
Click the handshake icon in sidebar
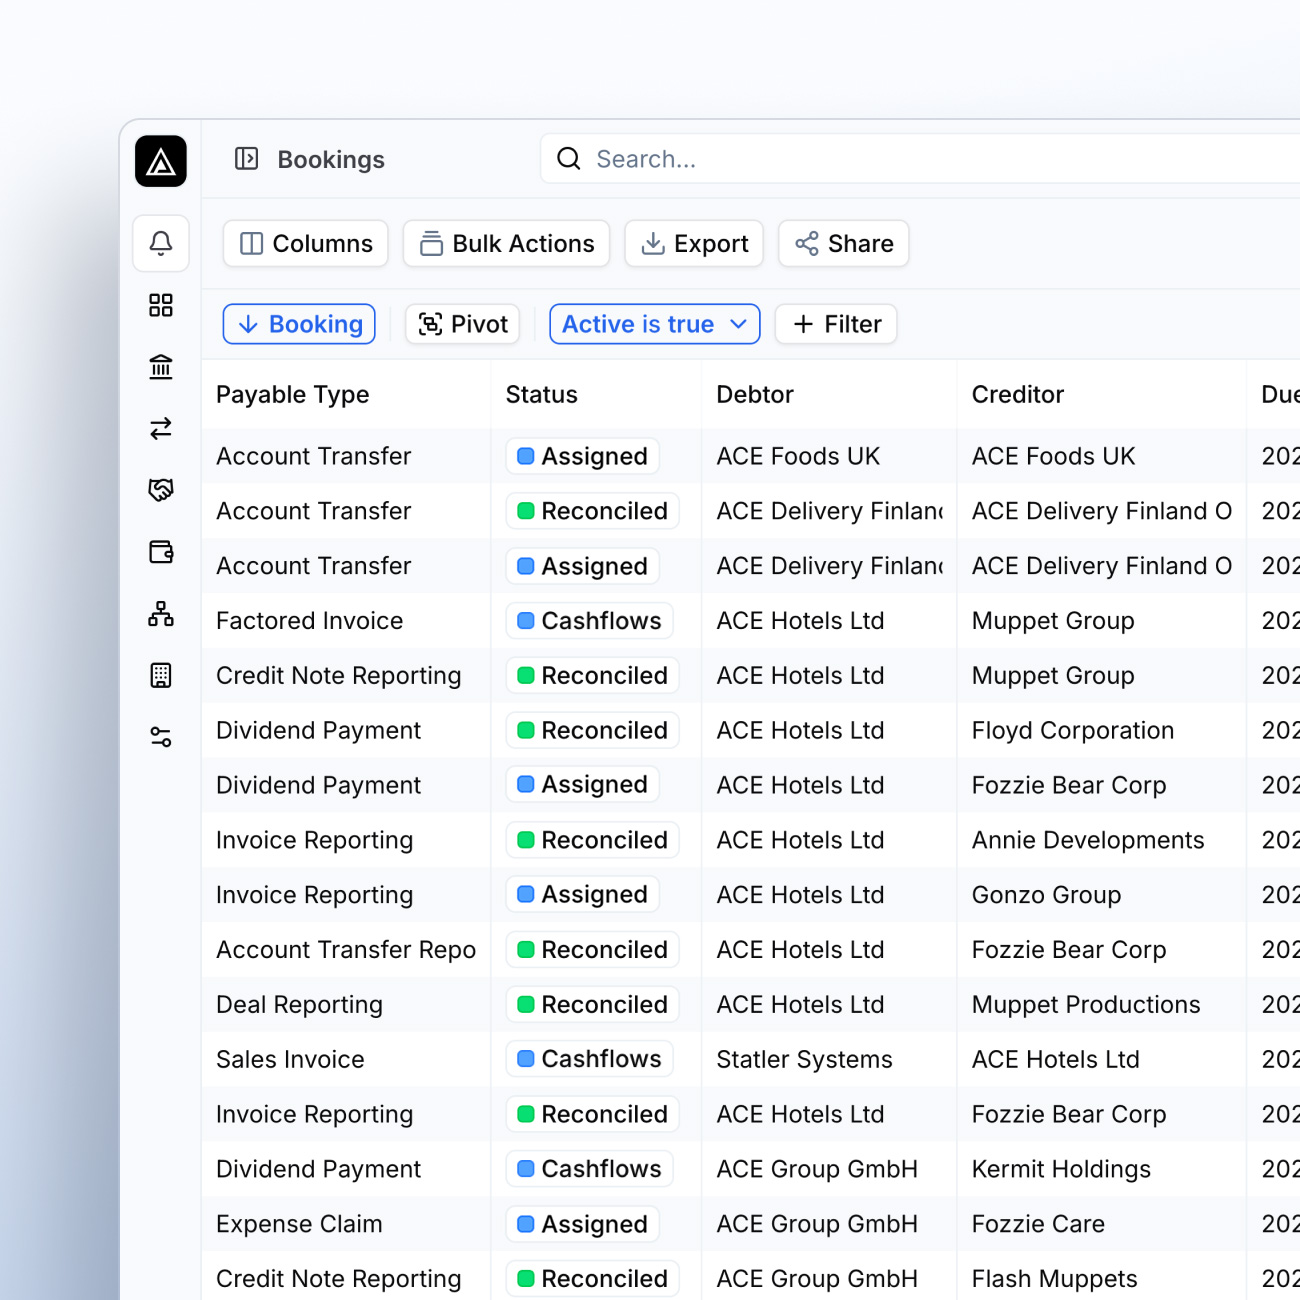point(161,490)
